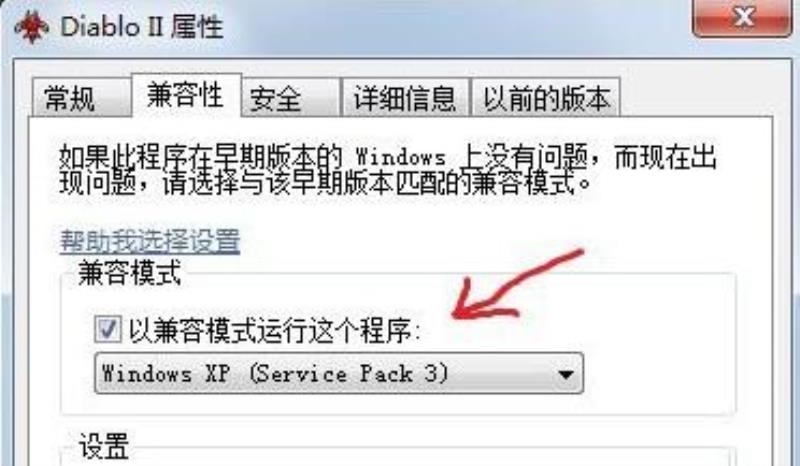Select the 兼容性 tab
Screen dimensions: 800x466
(186, 95)
